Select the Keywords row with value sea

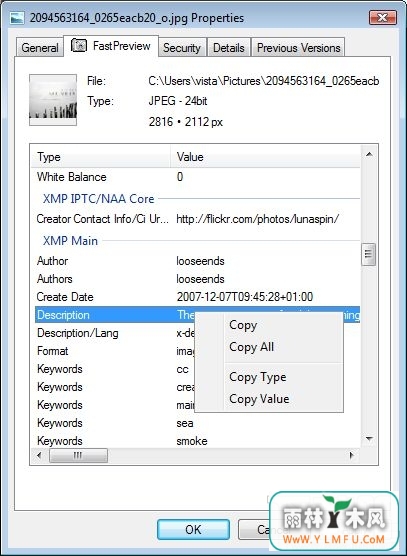click(197, 423)
